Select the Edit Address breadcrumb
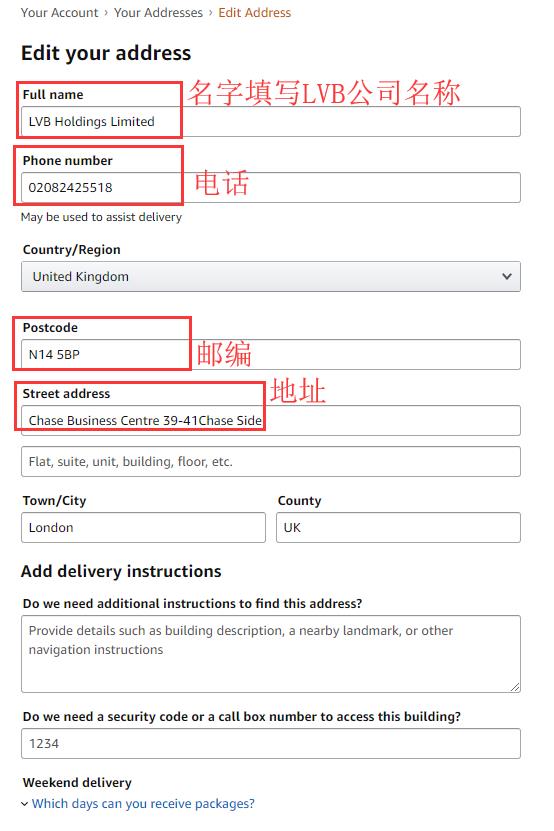 point(254,13)
